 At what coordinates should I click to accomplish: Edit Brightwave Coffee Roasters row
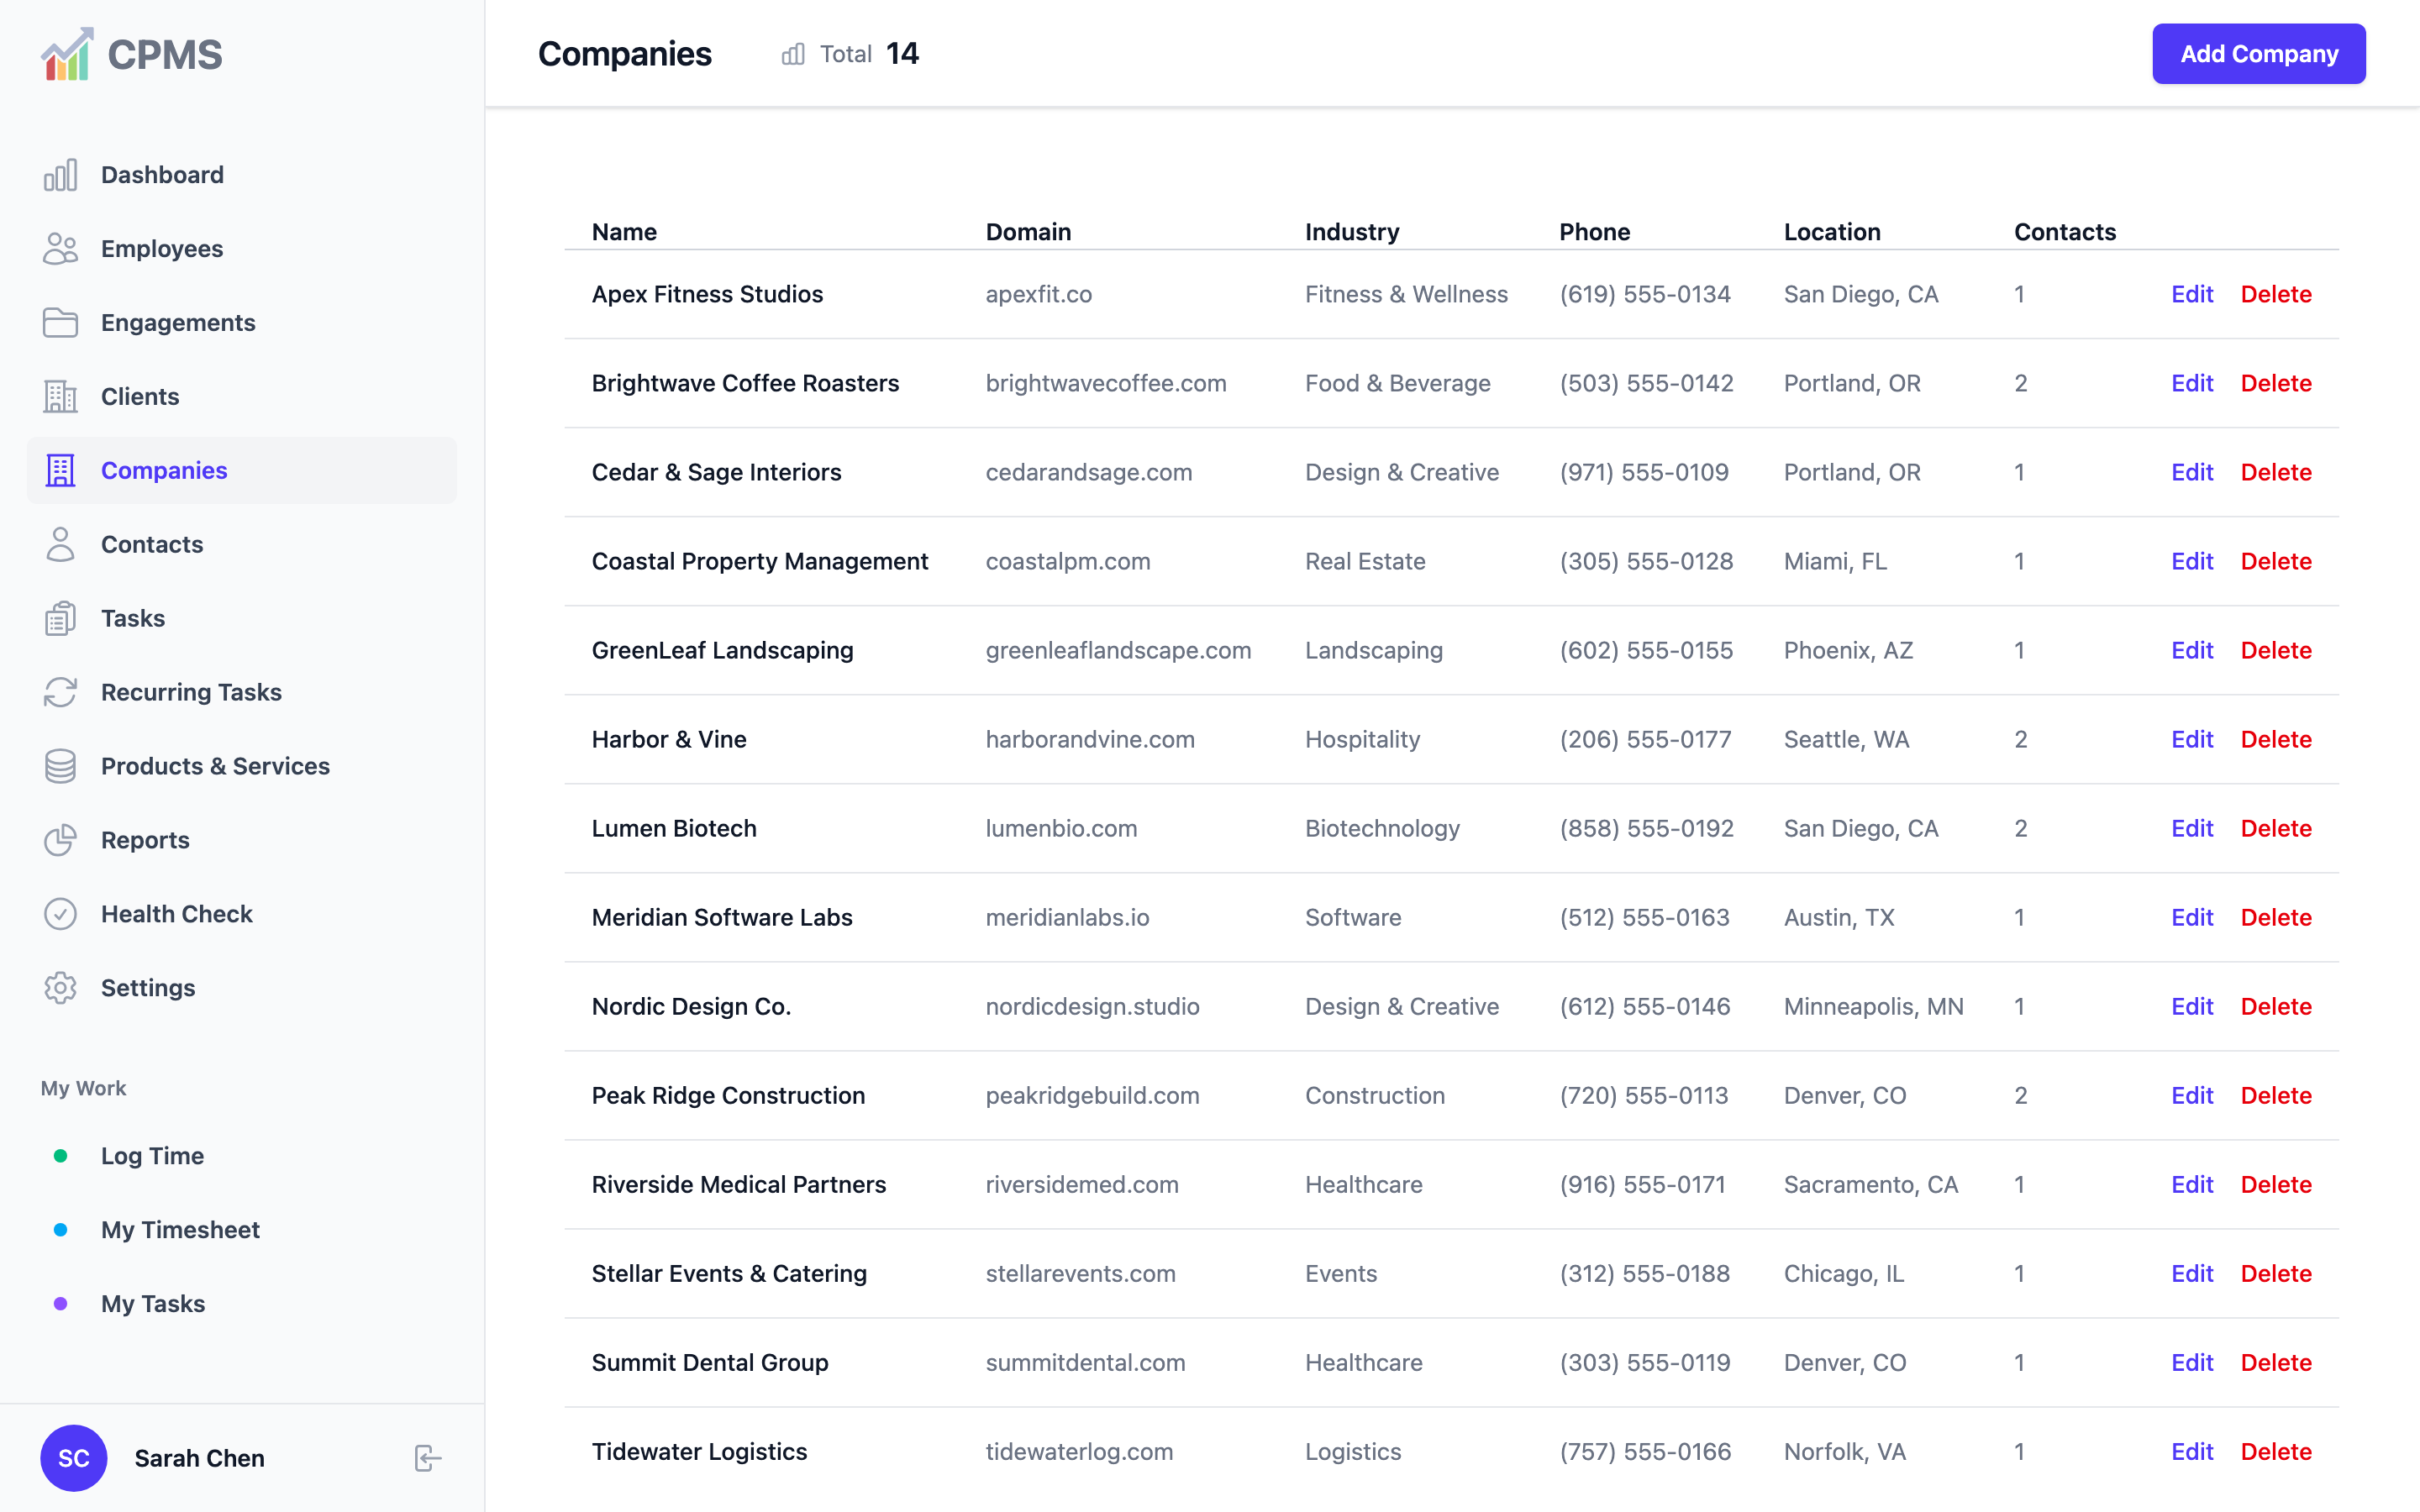pyautogui.click(x=2192, y=383)
